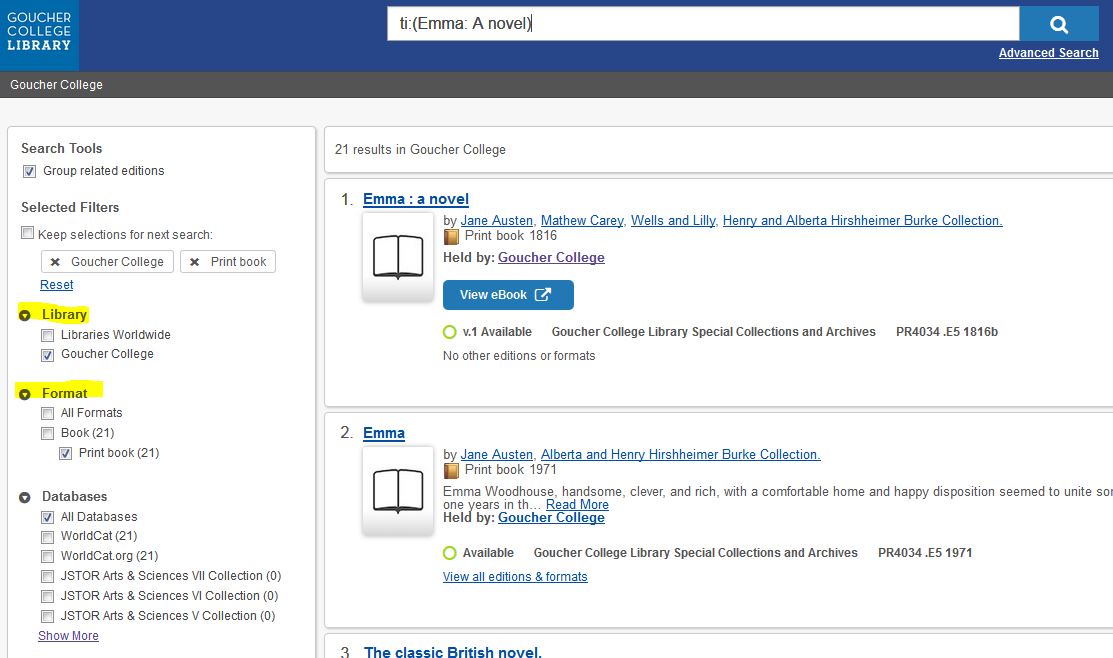Open Advanced Search

click(x=1048, y=53)
